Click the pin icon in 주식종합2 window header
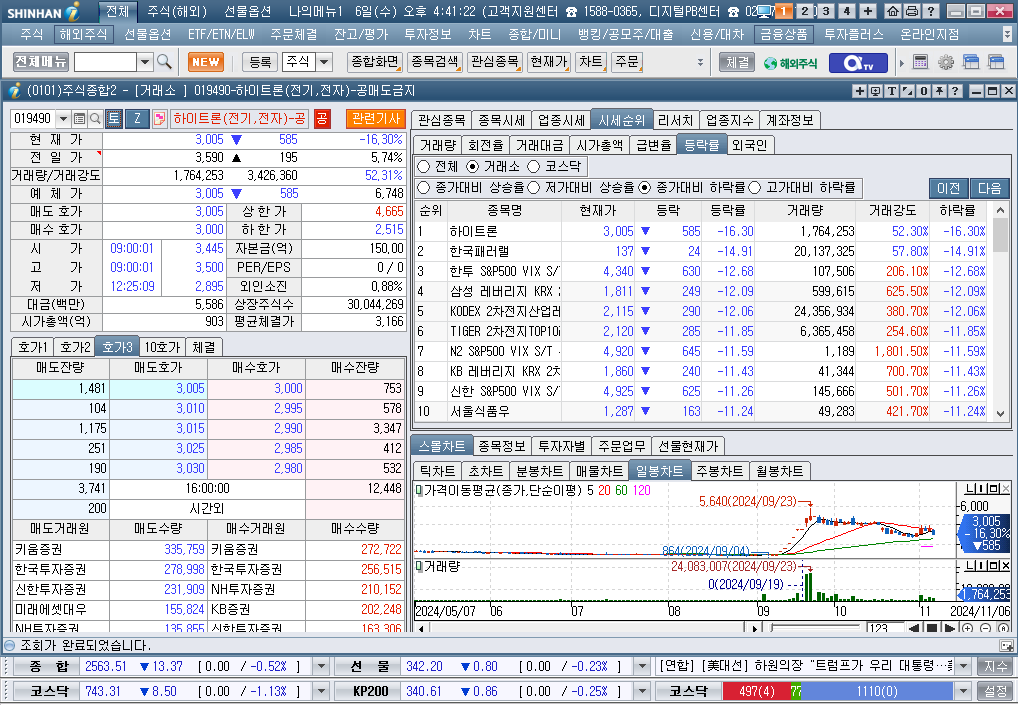 coord(939,91)
